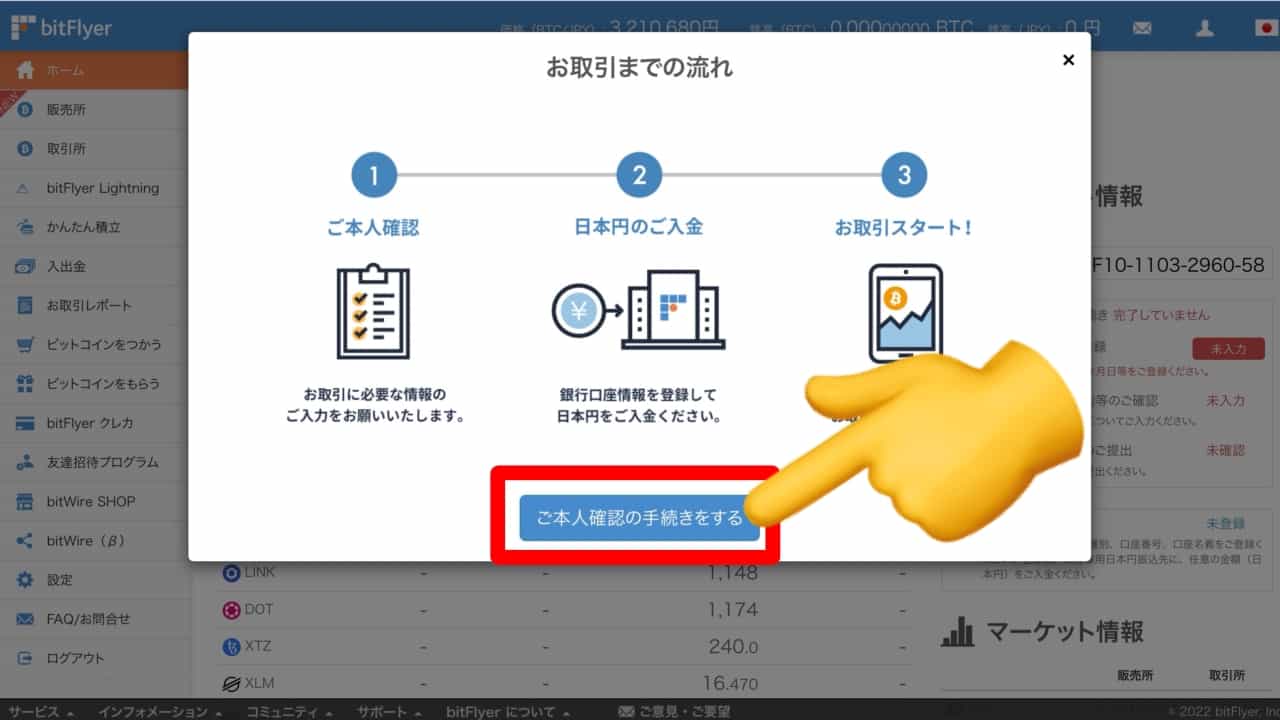Open bitFlyer Lightning in sidebar
The width and height of the screenshot is (1280, 720).
pyautogui.click(x=102, y=188)
